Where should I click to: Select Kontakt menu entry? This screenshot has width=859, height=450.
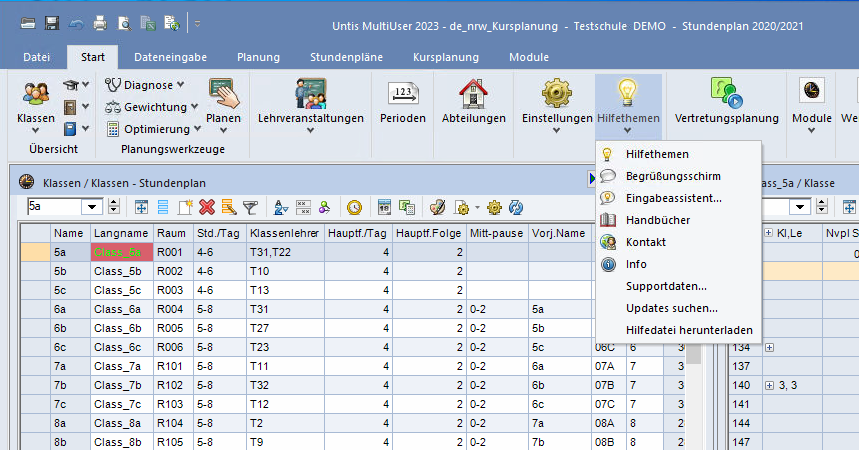(x=678, y=242)
